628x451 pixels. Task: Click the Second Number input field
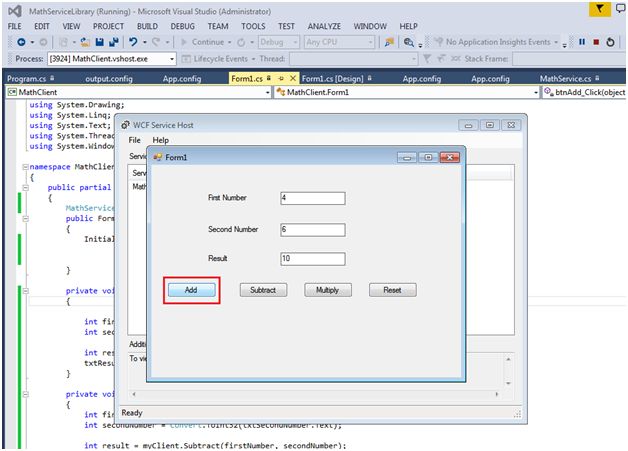pyautogui.click(x=313, y=230)
